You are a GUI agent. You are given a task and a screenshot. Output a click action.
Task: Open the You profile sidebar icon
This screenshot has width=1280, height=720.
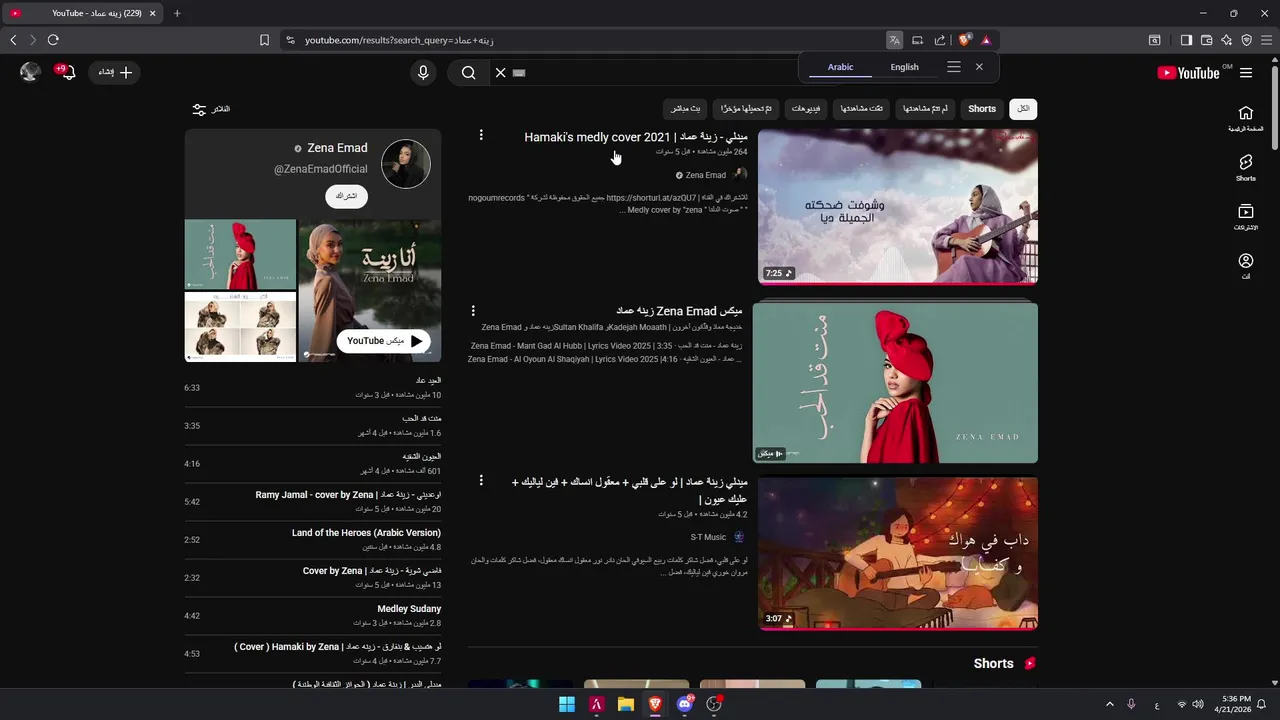pos(1246,266)
